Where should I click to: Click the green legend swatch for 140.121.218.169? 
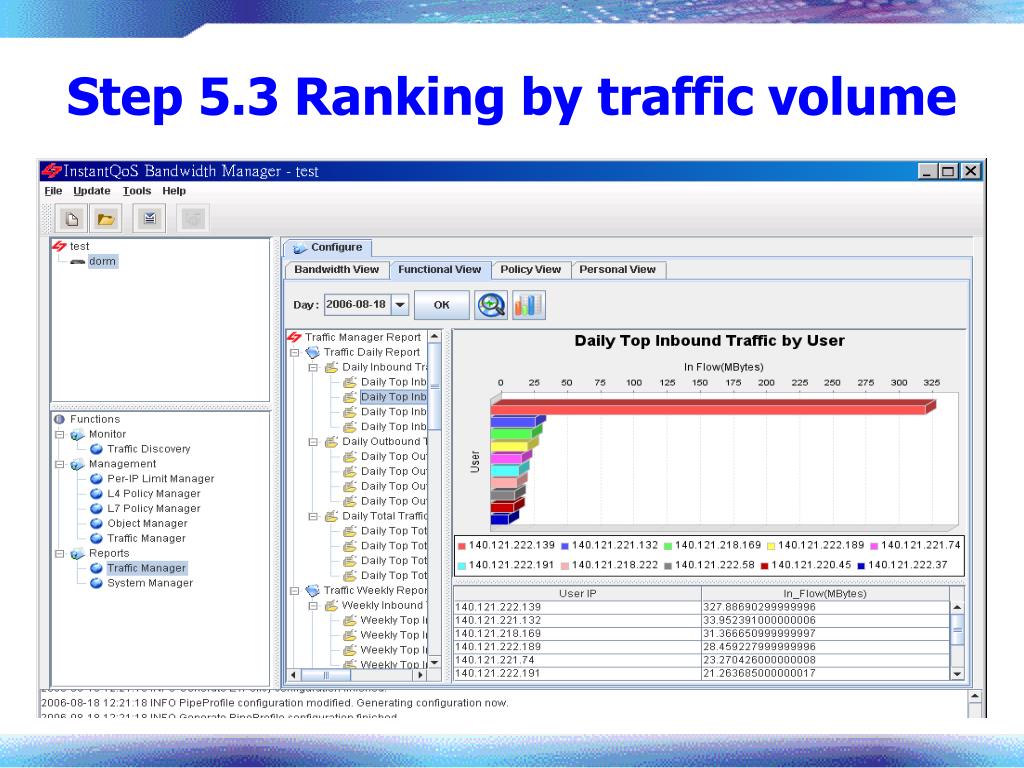click(668, 546)
